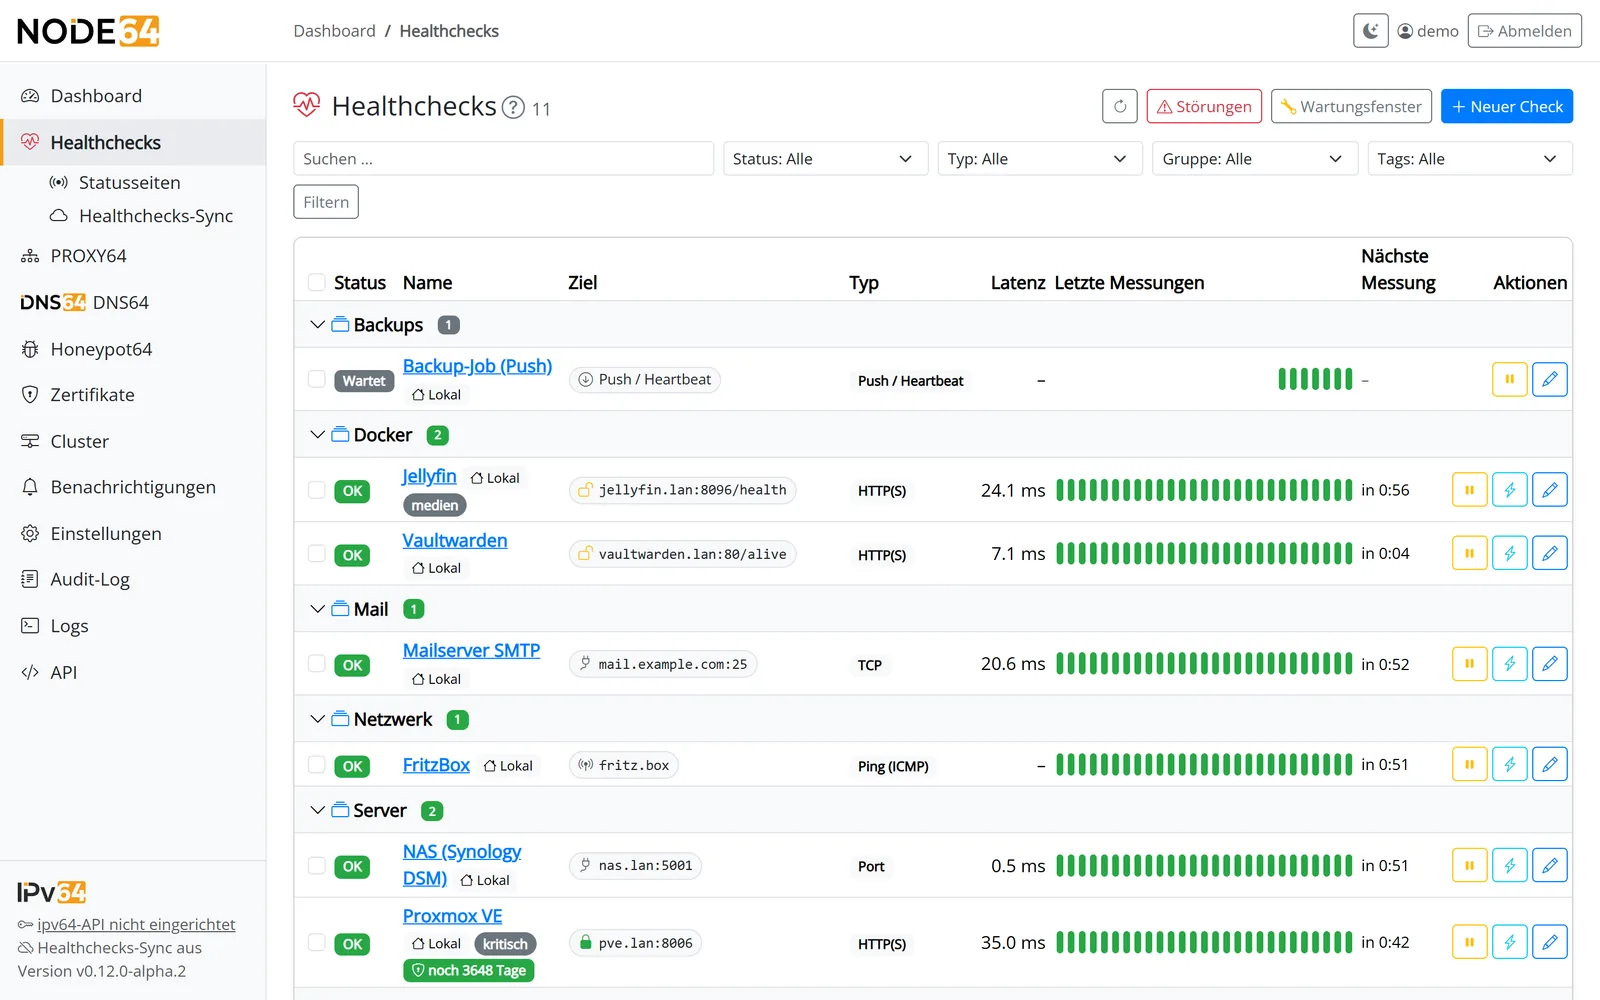Viewport: 1600px width, 1000px height.
Task: Tick the FritzBox row checkbox
Action: coord(317,765)
